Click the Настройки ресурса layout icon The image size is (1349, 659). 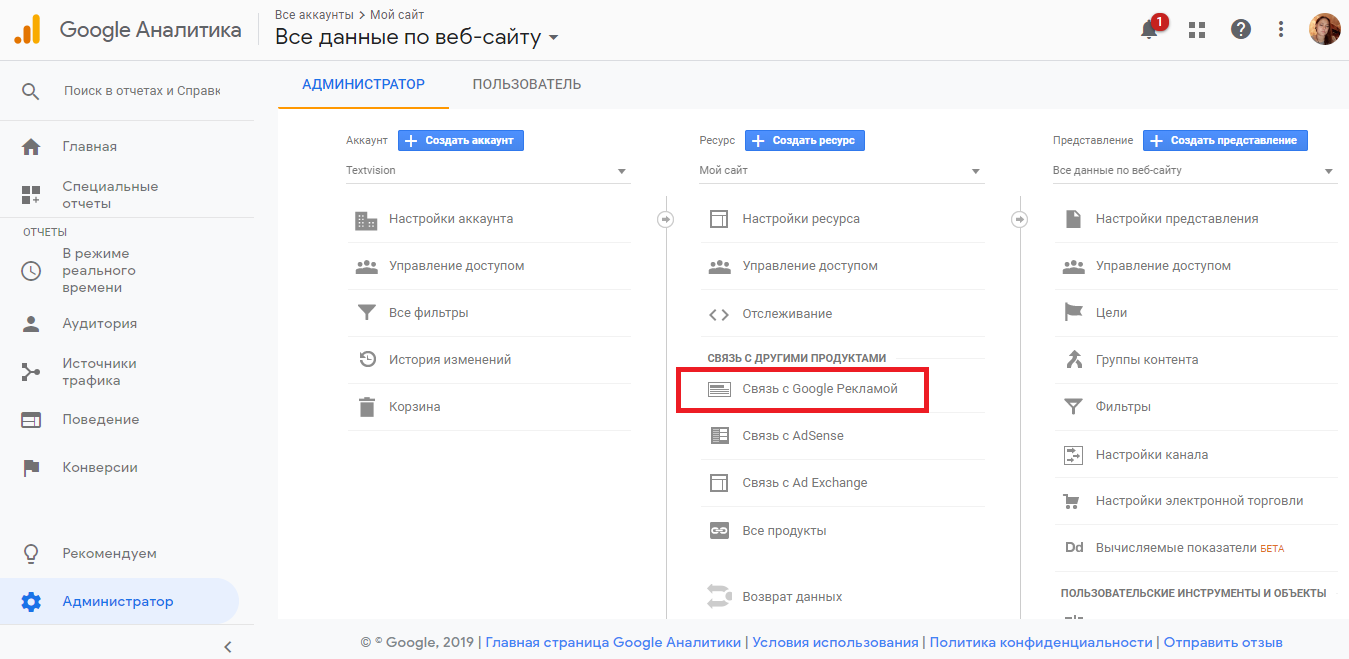(719, 219)
